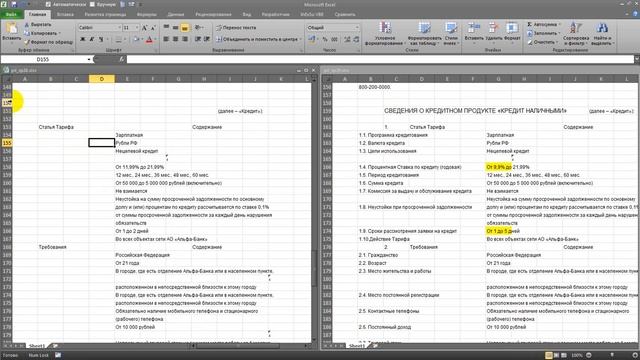Screen dimensions: 640x360
Task: Click the decrease decimal icon
Action: pyautogui.click(x=356, y=39)
